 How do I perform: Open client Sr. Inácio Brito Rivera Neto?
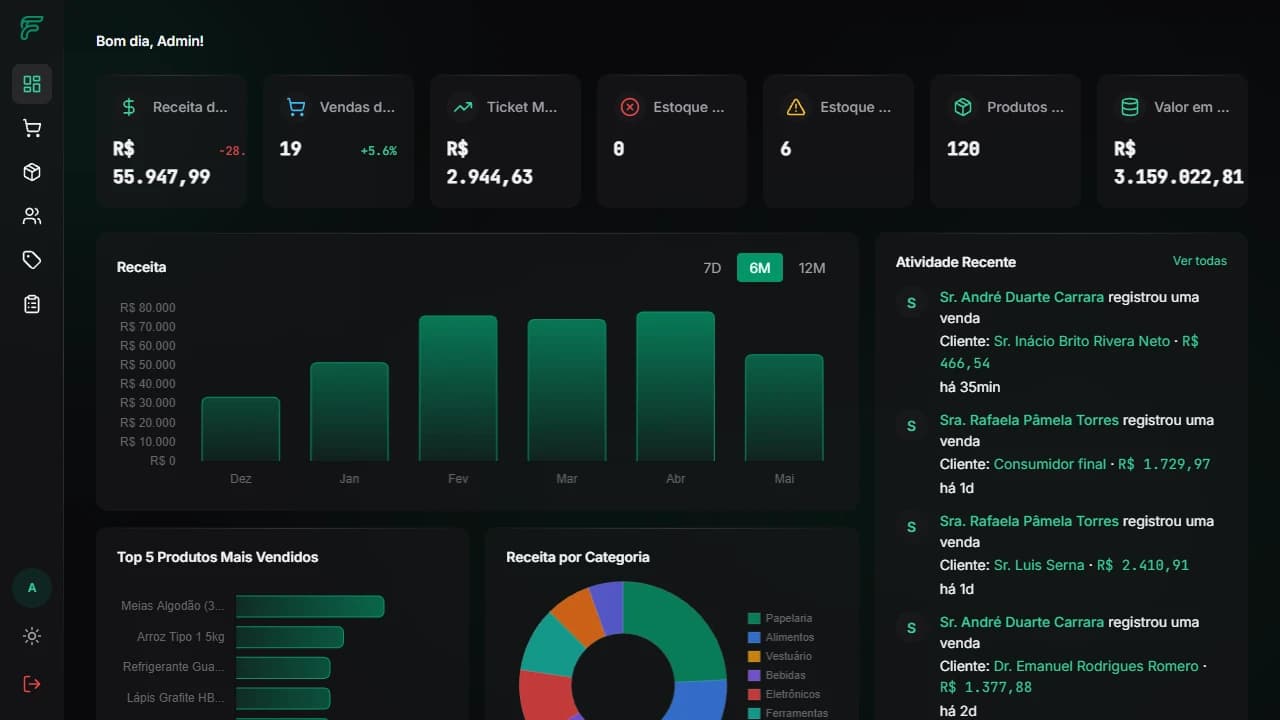(1082, 341)
